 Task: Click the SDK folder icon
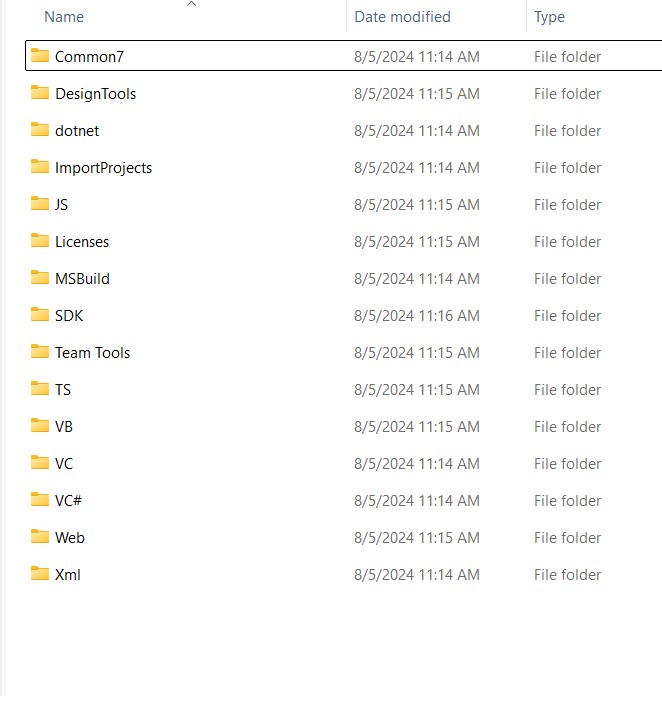click(x=40, y=315)
